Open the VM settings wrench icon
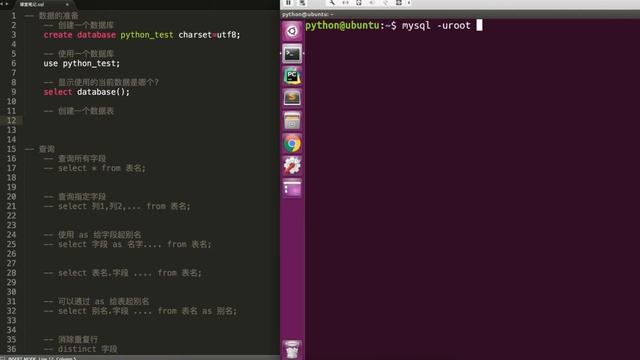Image resolution: width=640 pixels, height=360 pixels. coord(332,2)
